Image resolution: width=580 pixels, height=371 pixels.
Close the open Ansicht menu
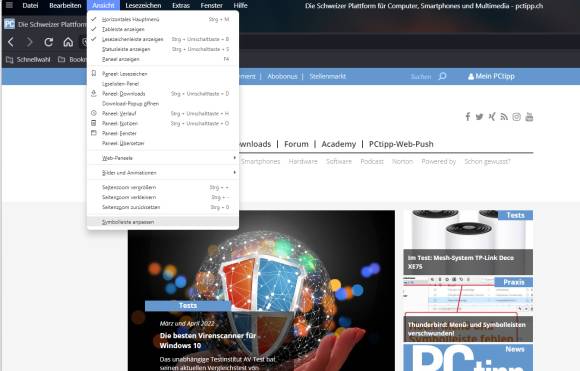click(103, 6)
